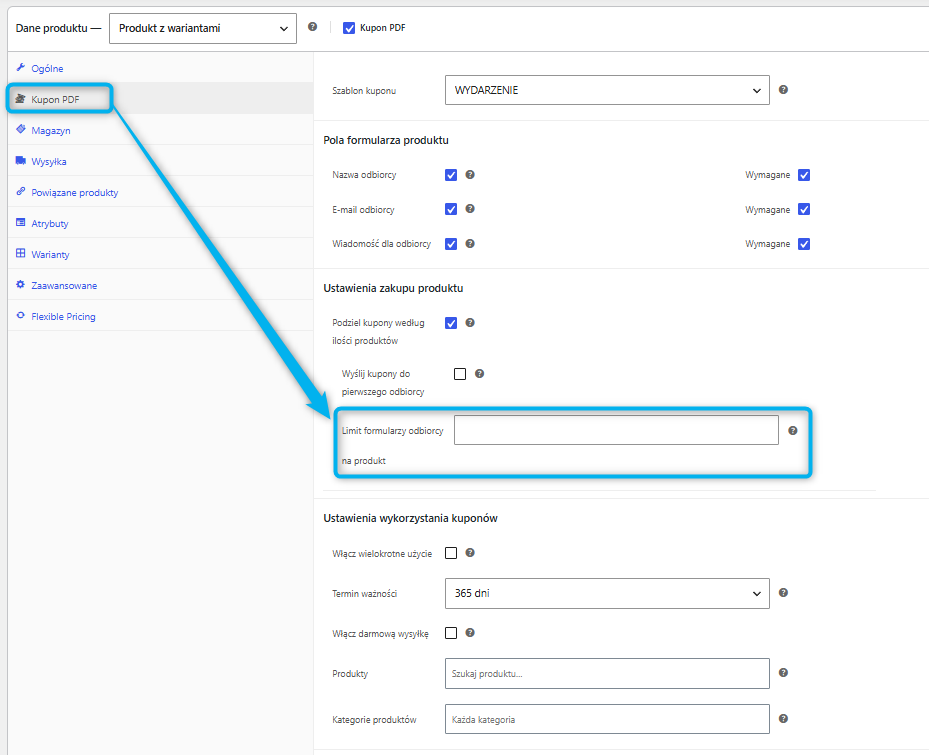The width and height of the screenshot is (929, 755).
Task: Show help for Limit formularzy odbiorcy
Action: (793, 430)
